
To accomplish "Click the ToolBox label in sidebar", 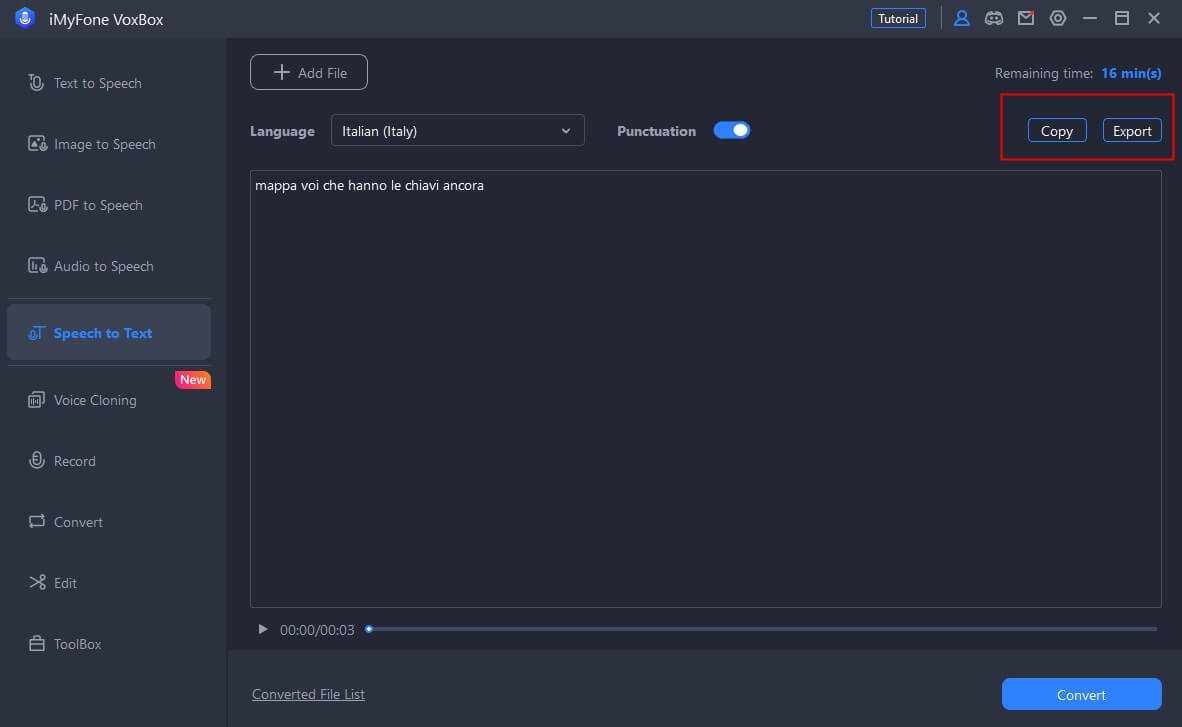I will coord(77,644).
